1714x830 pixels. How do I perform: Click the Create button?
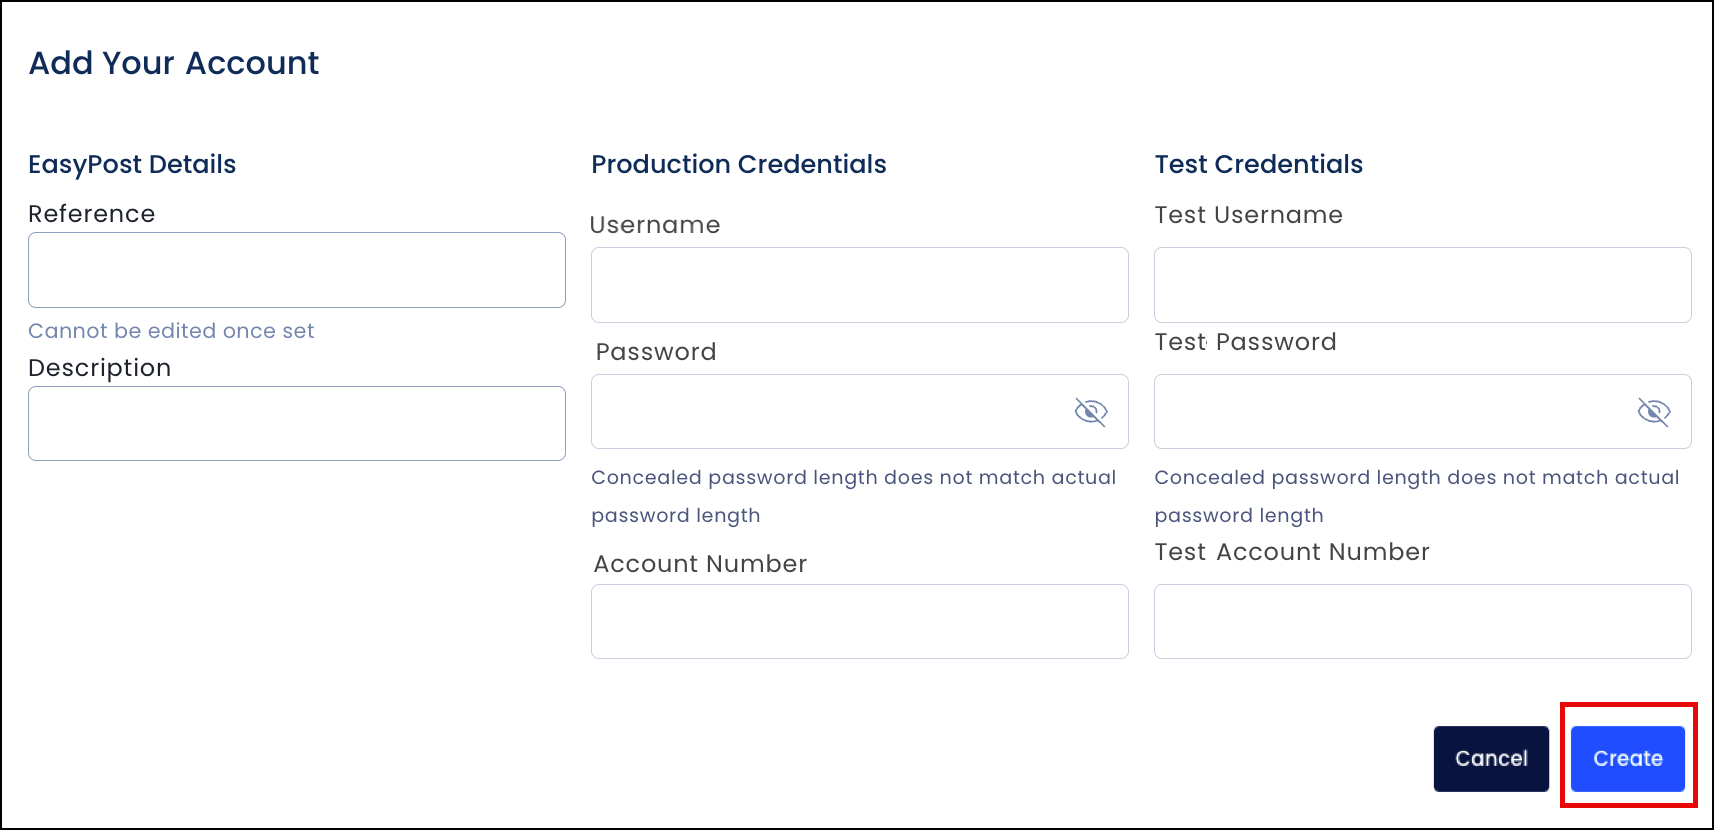coord(1628,759)
